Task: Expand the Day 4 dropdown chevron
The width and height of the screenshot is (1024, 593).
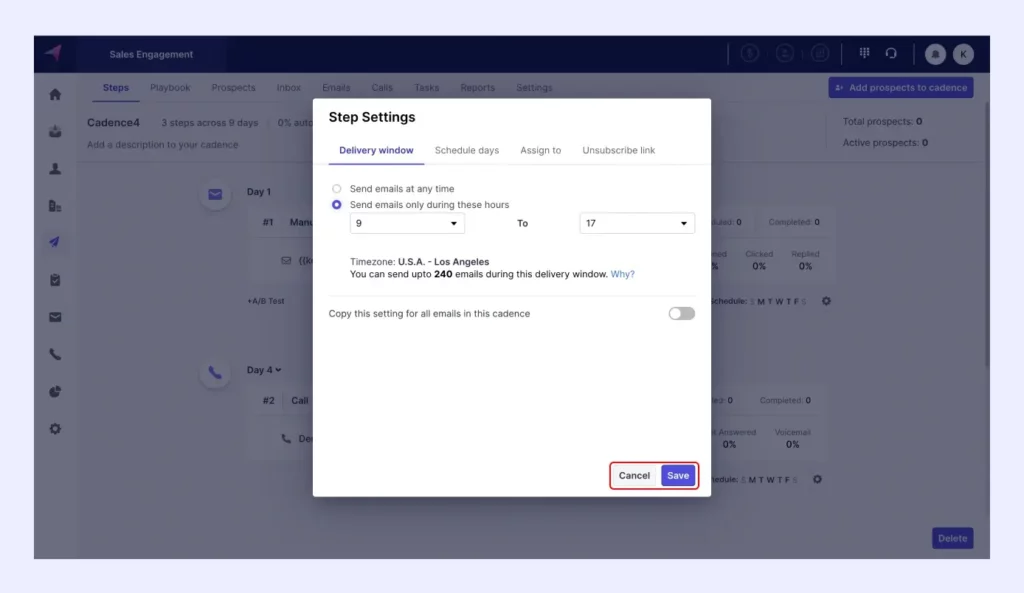Action: 278,370
